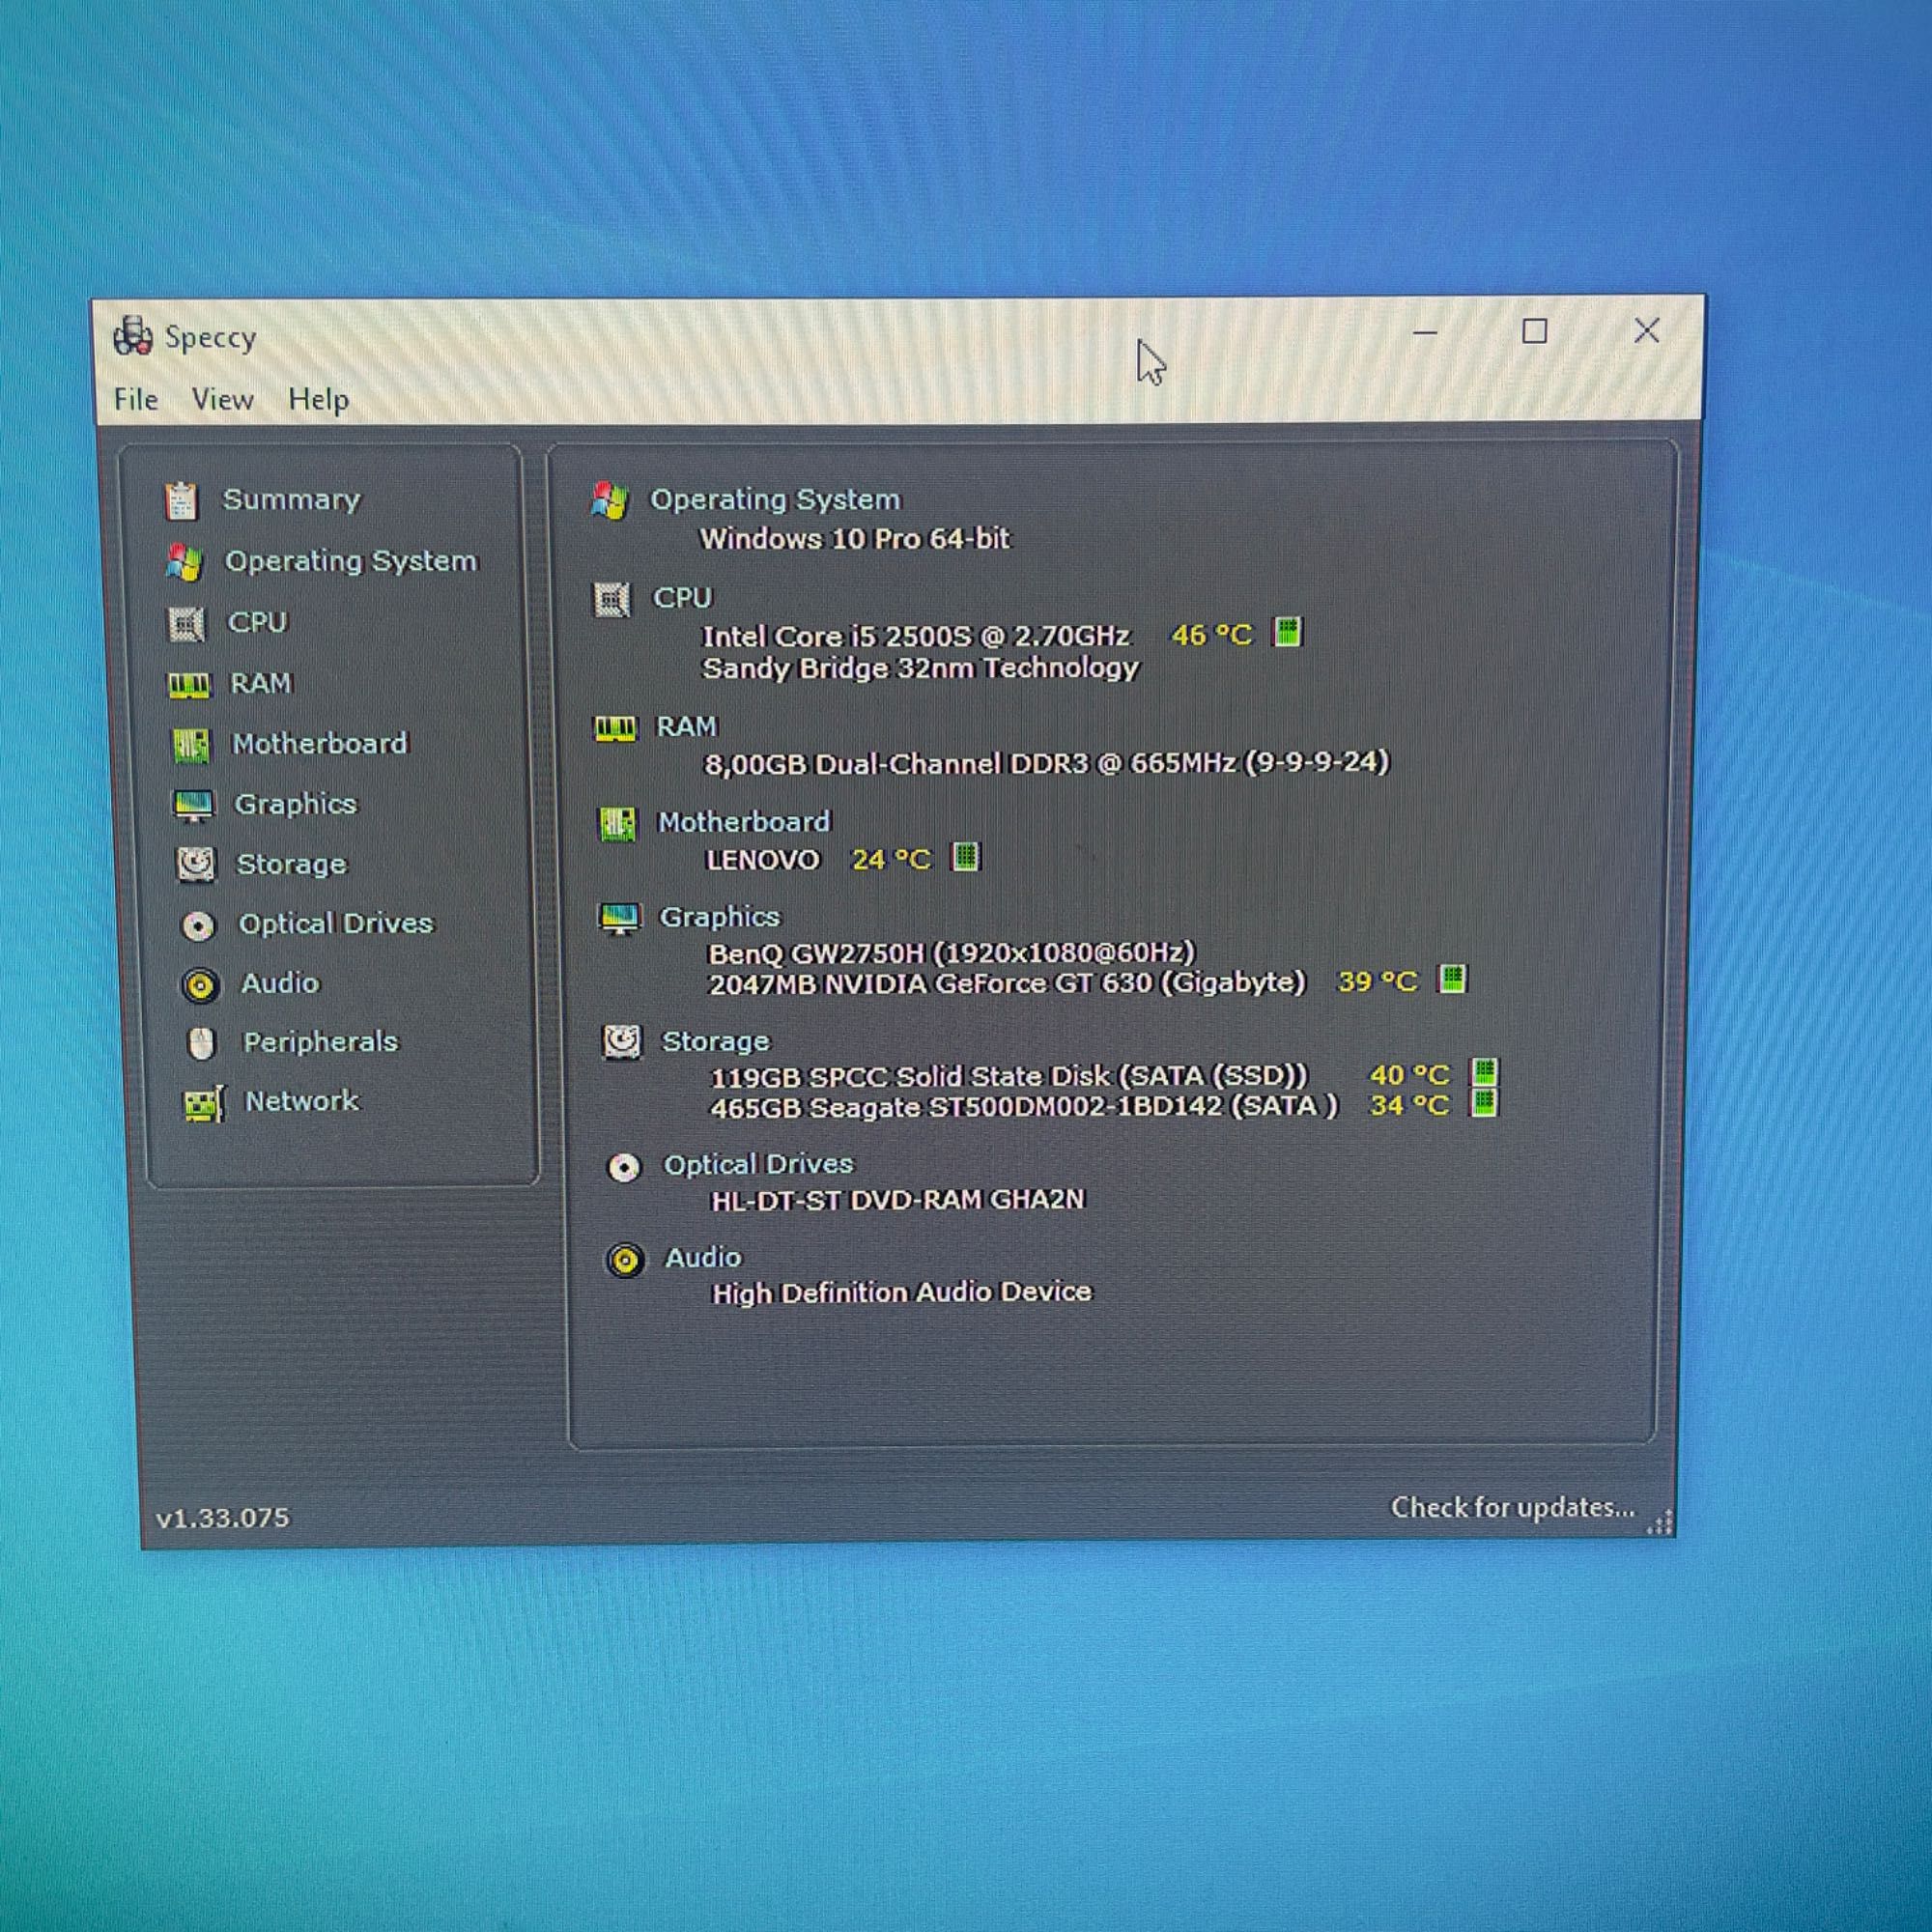Screen dimensions: 1932x1932
Task: Click the CPU icon beside the CPU heading
Action: (612, 600)
